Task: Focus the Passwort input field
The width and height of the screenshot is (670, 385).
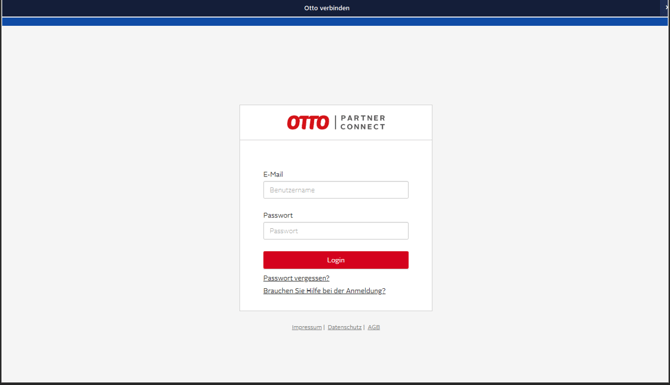Action: tap(335, 231)
